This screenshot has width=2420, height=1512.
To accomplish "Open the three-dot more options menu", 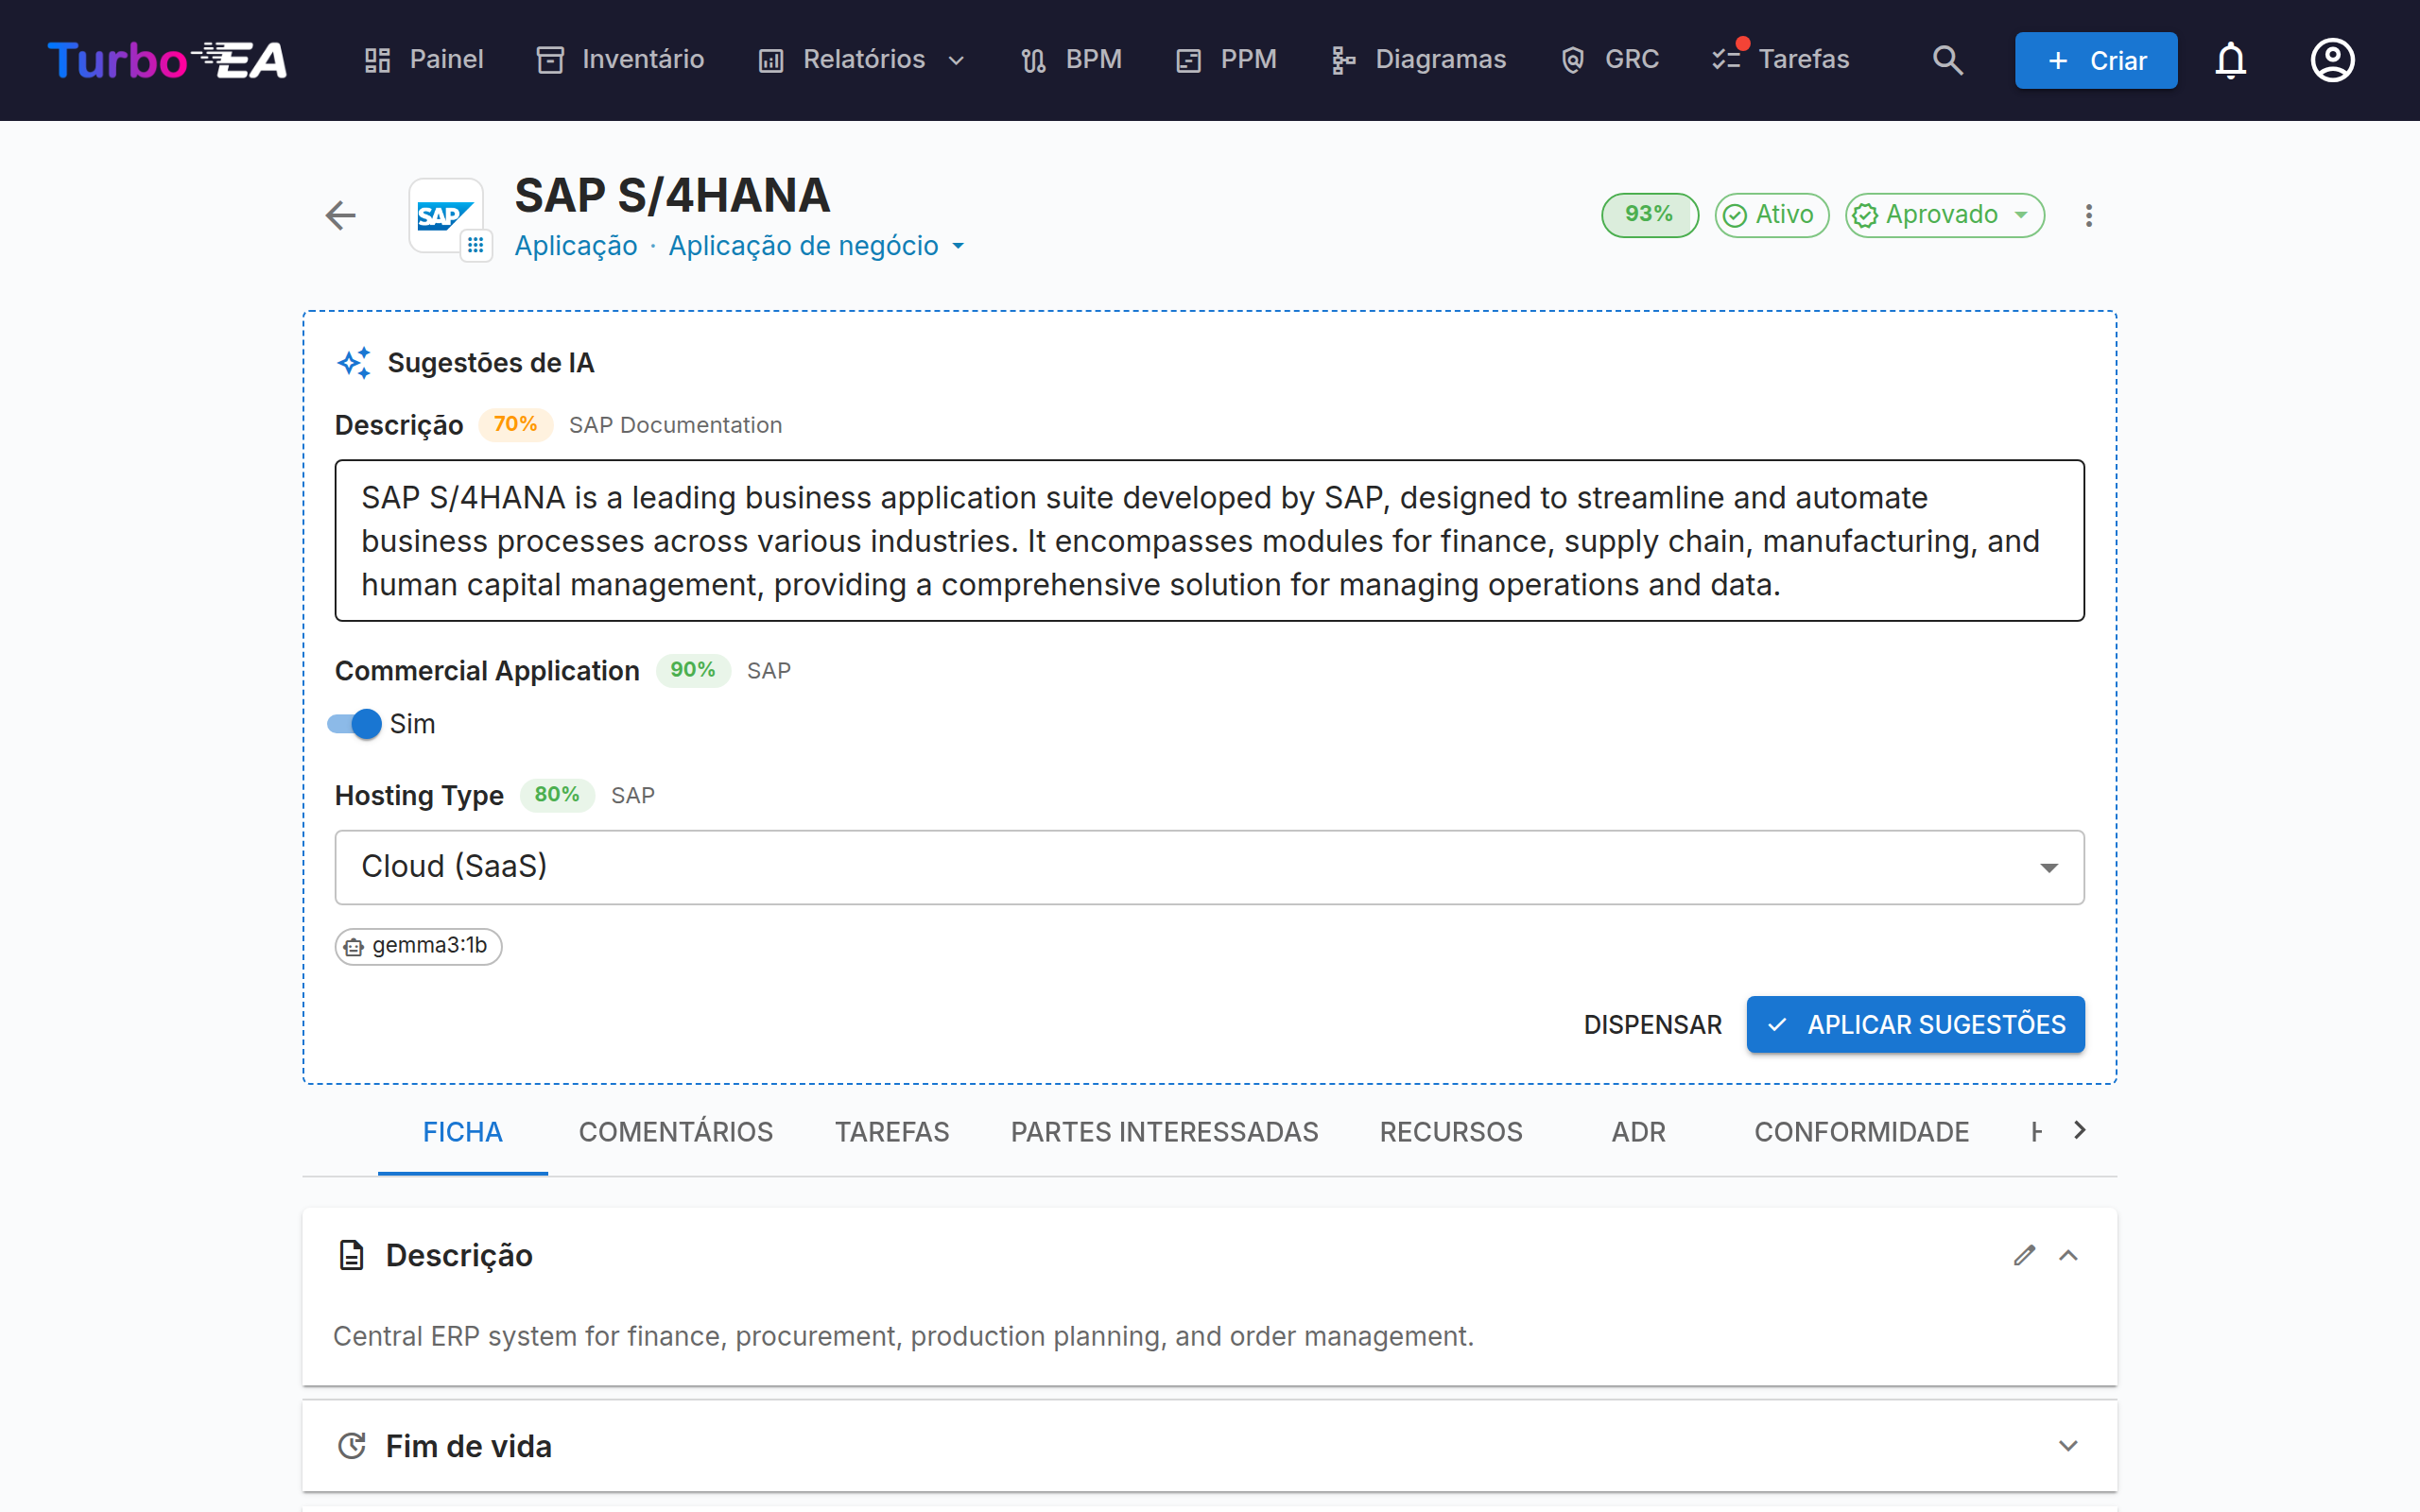I will (x=2088, y=215).
